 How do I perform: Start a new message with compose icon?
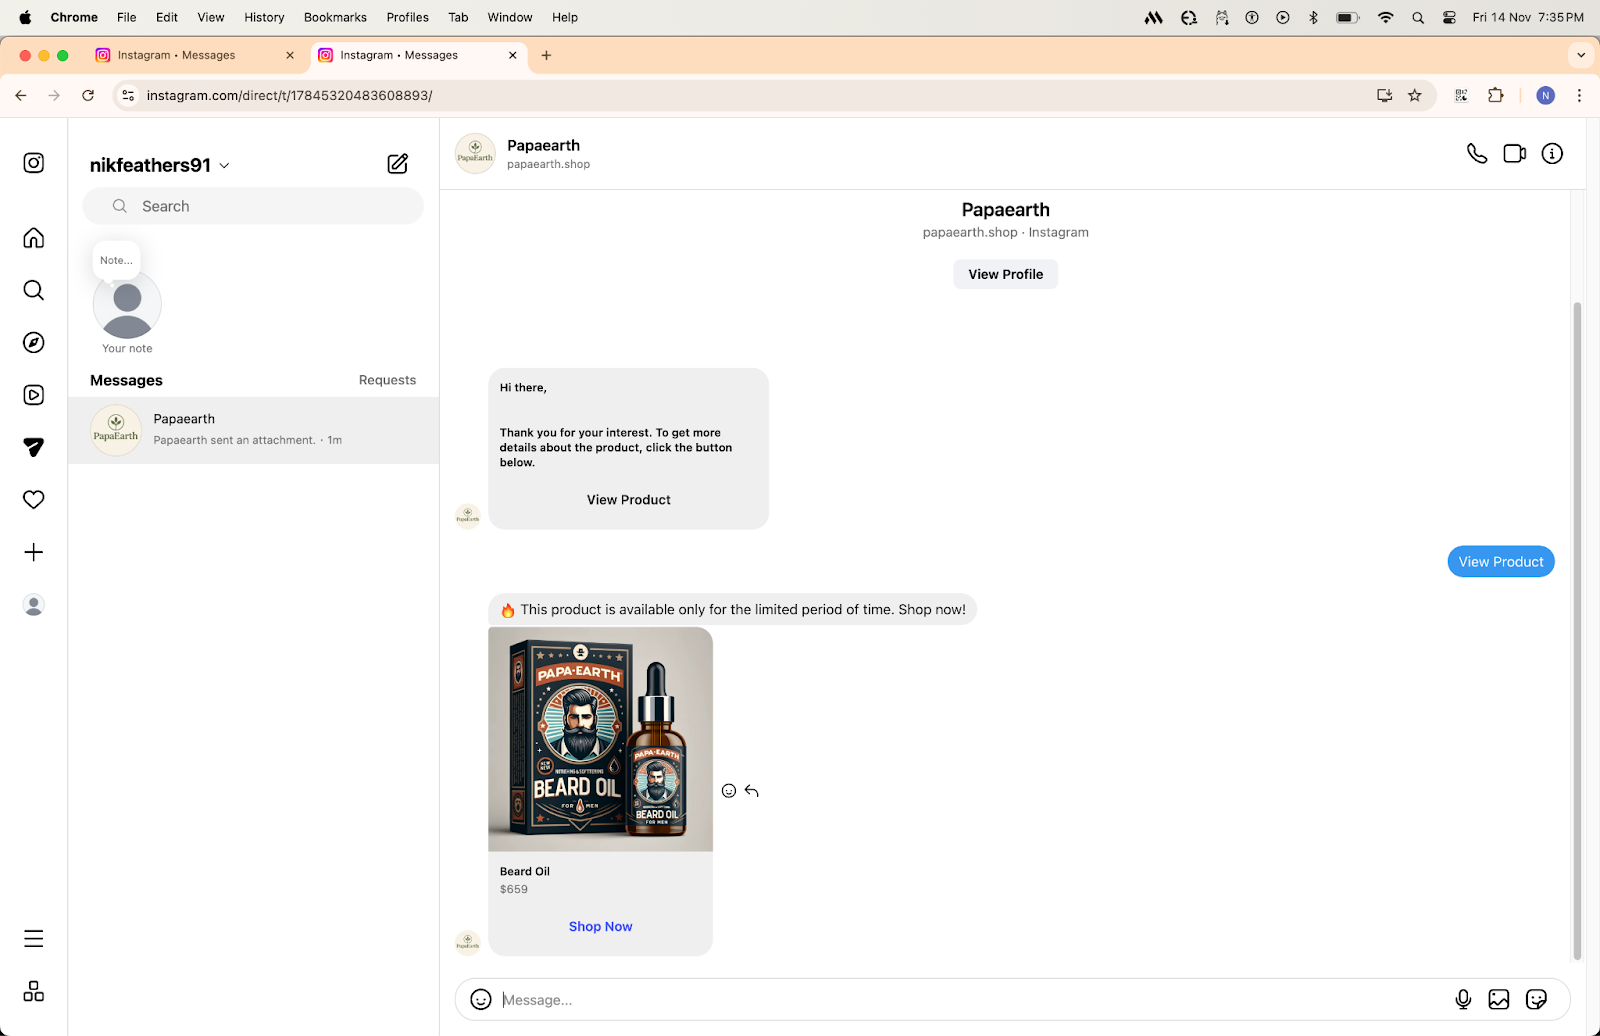tap(397, 164)
